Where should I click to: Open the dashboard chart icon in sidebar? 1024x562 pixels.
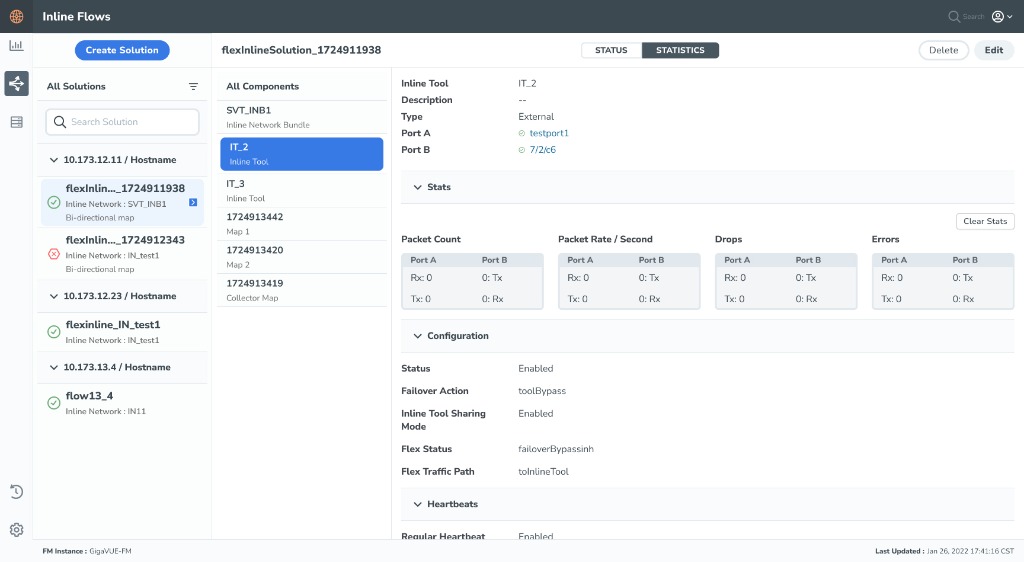pos(16,46)
